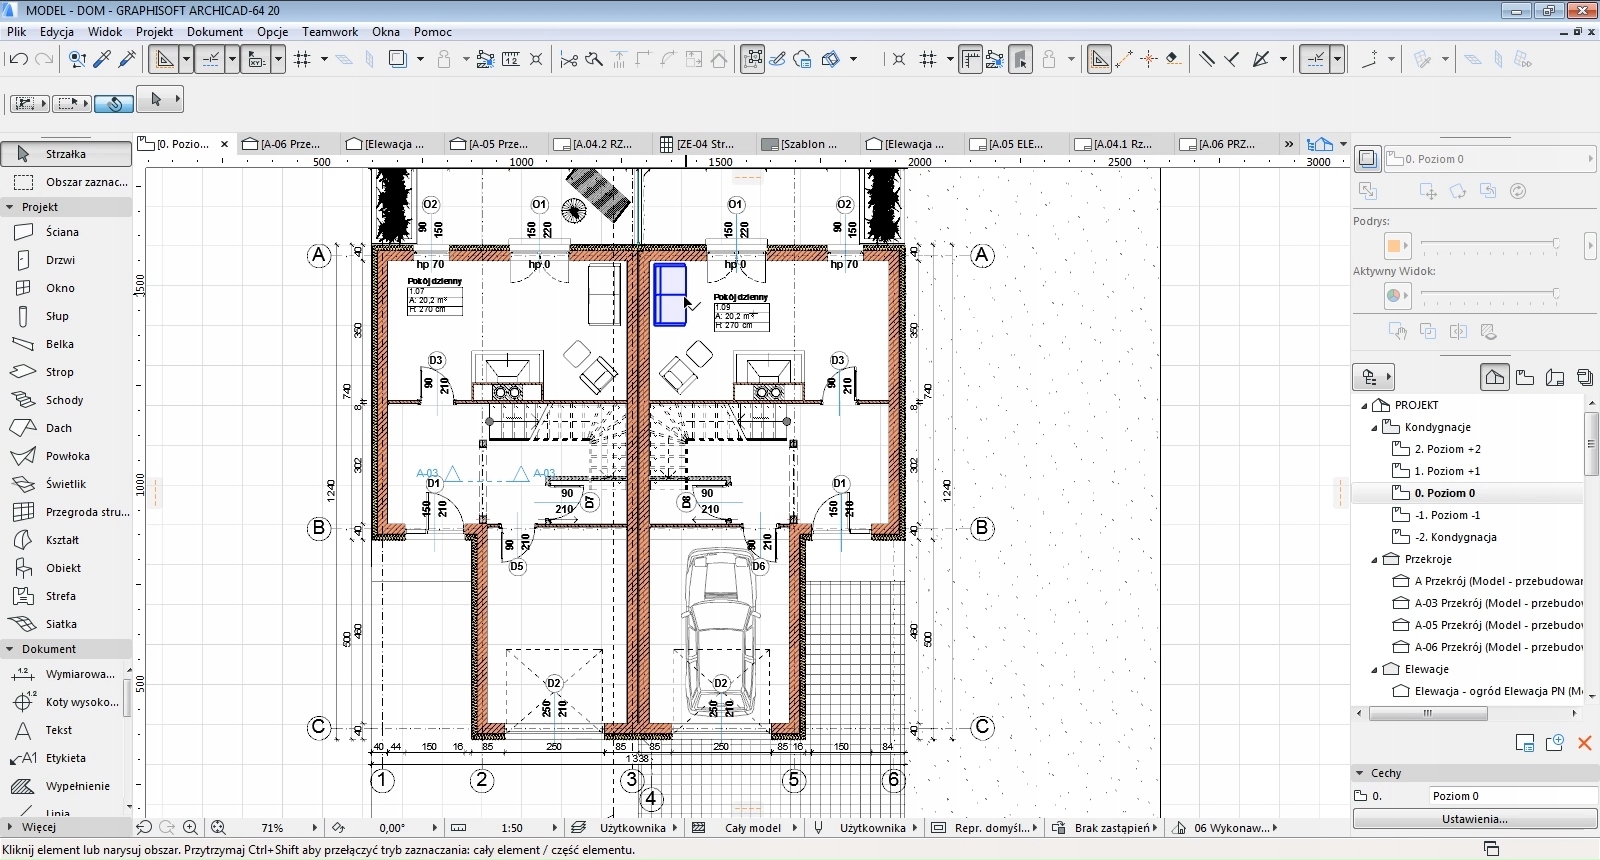Viewport: 1600px width, 860px height.
Task: Select the Okno window tool
Action: coord(60,288)
